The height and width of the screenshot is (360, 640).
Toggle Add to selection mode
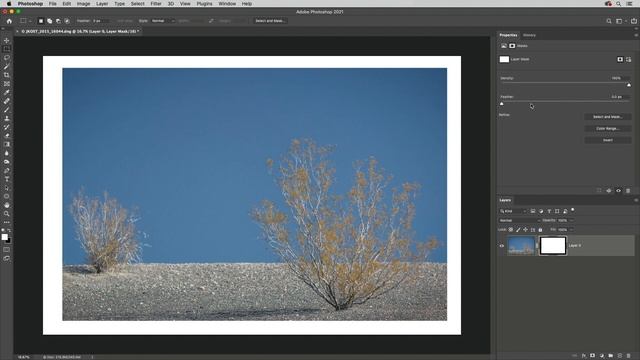click(x=49, y=21)
